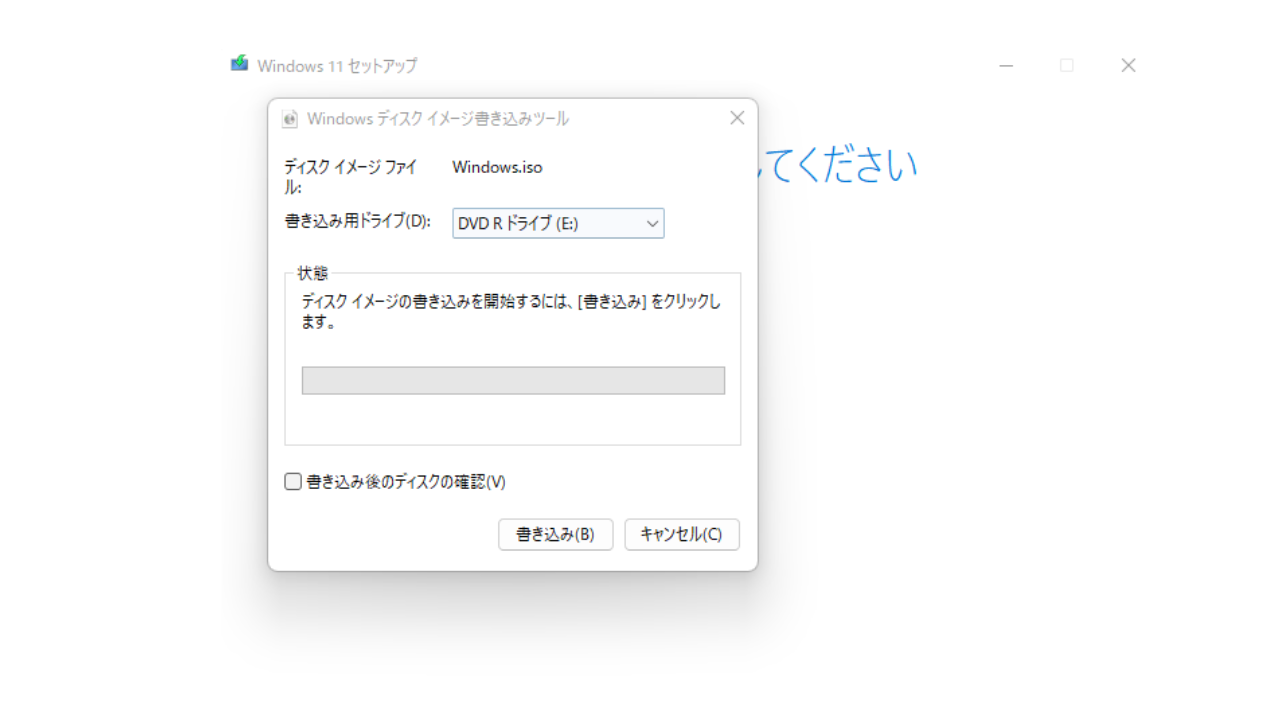1280x720 pixels.
Task: Enable verify disc after burning checkbox
Action: coord(293,482)
